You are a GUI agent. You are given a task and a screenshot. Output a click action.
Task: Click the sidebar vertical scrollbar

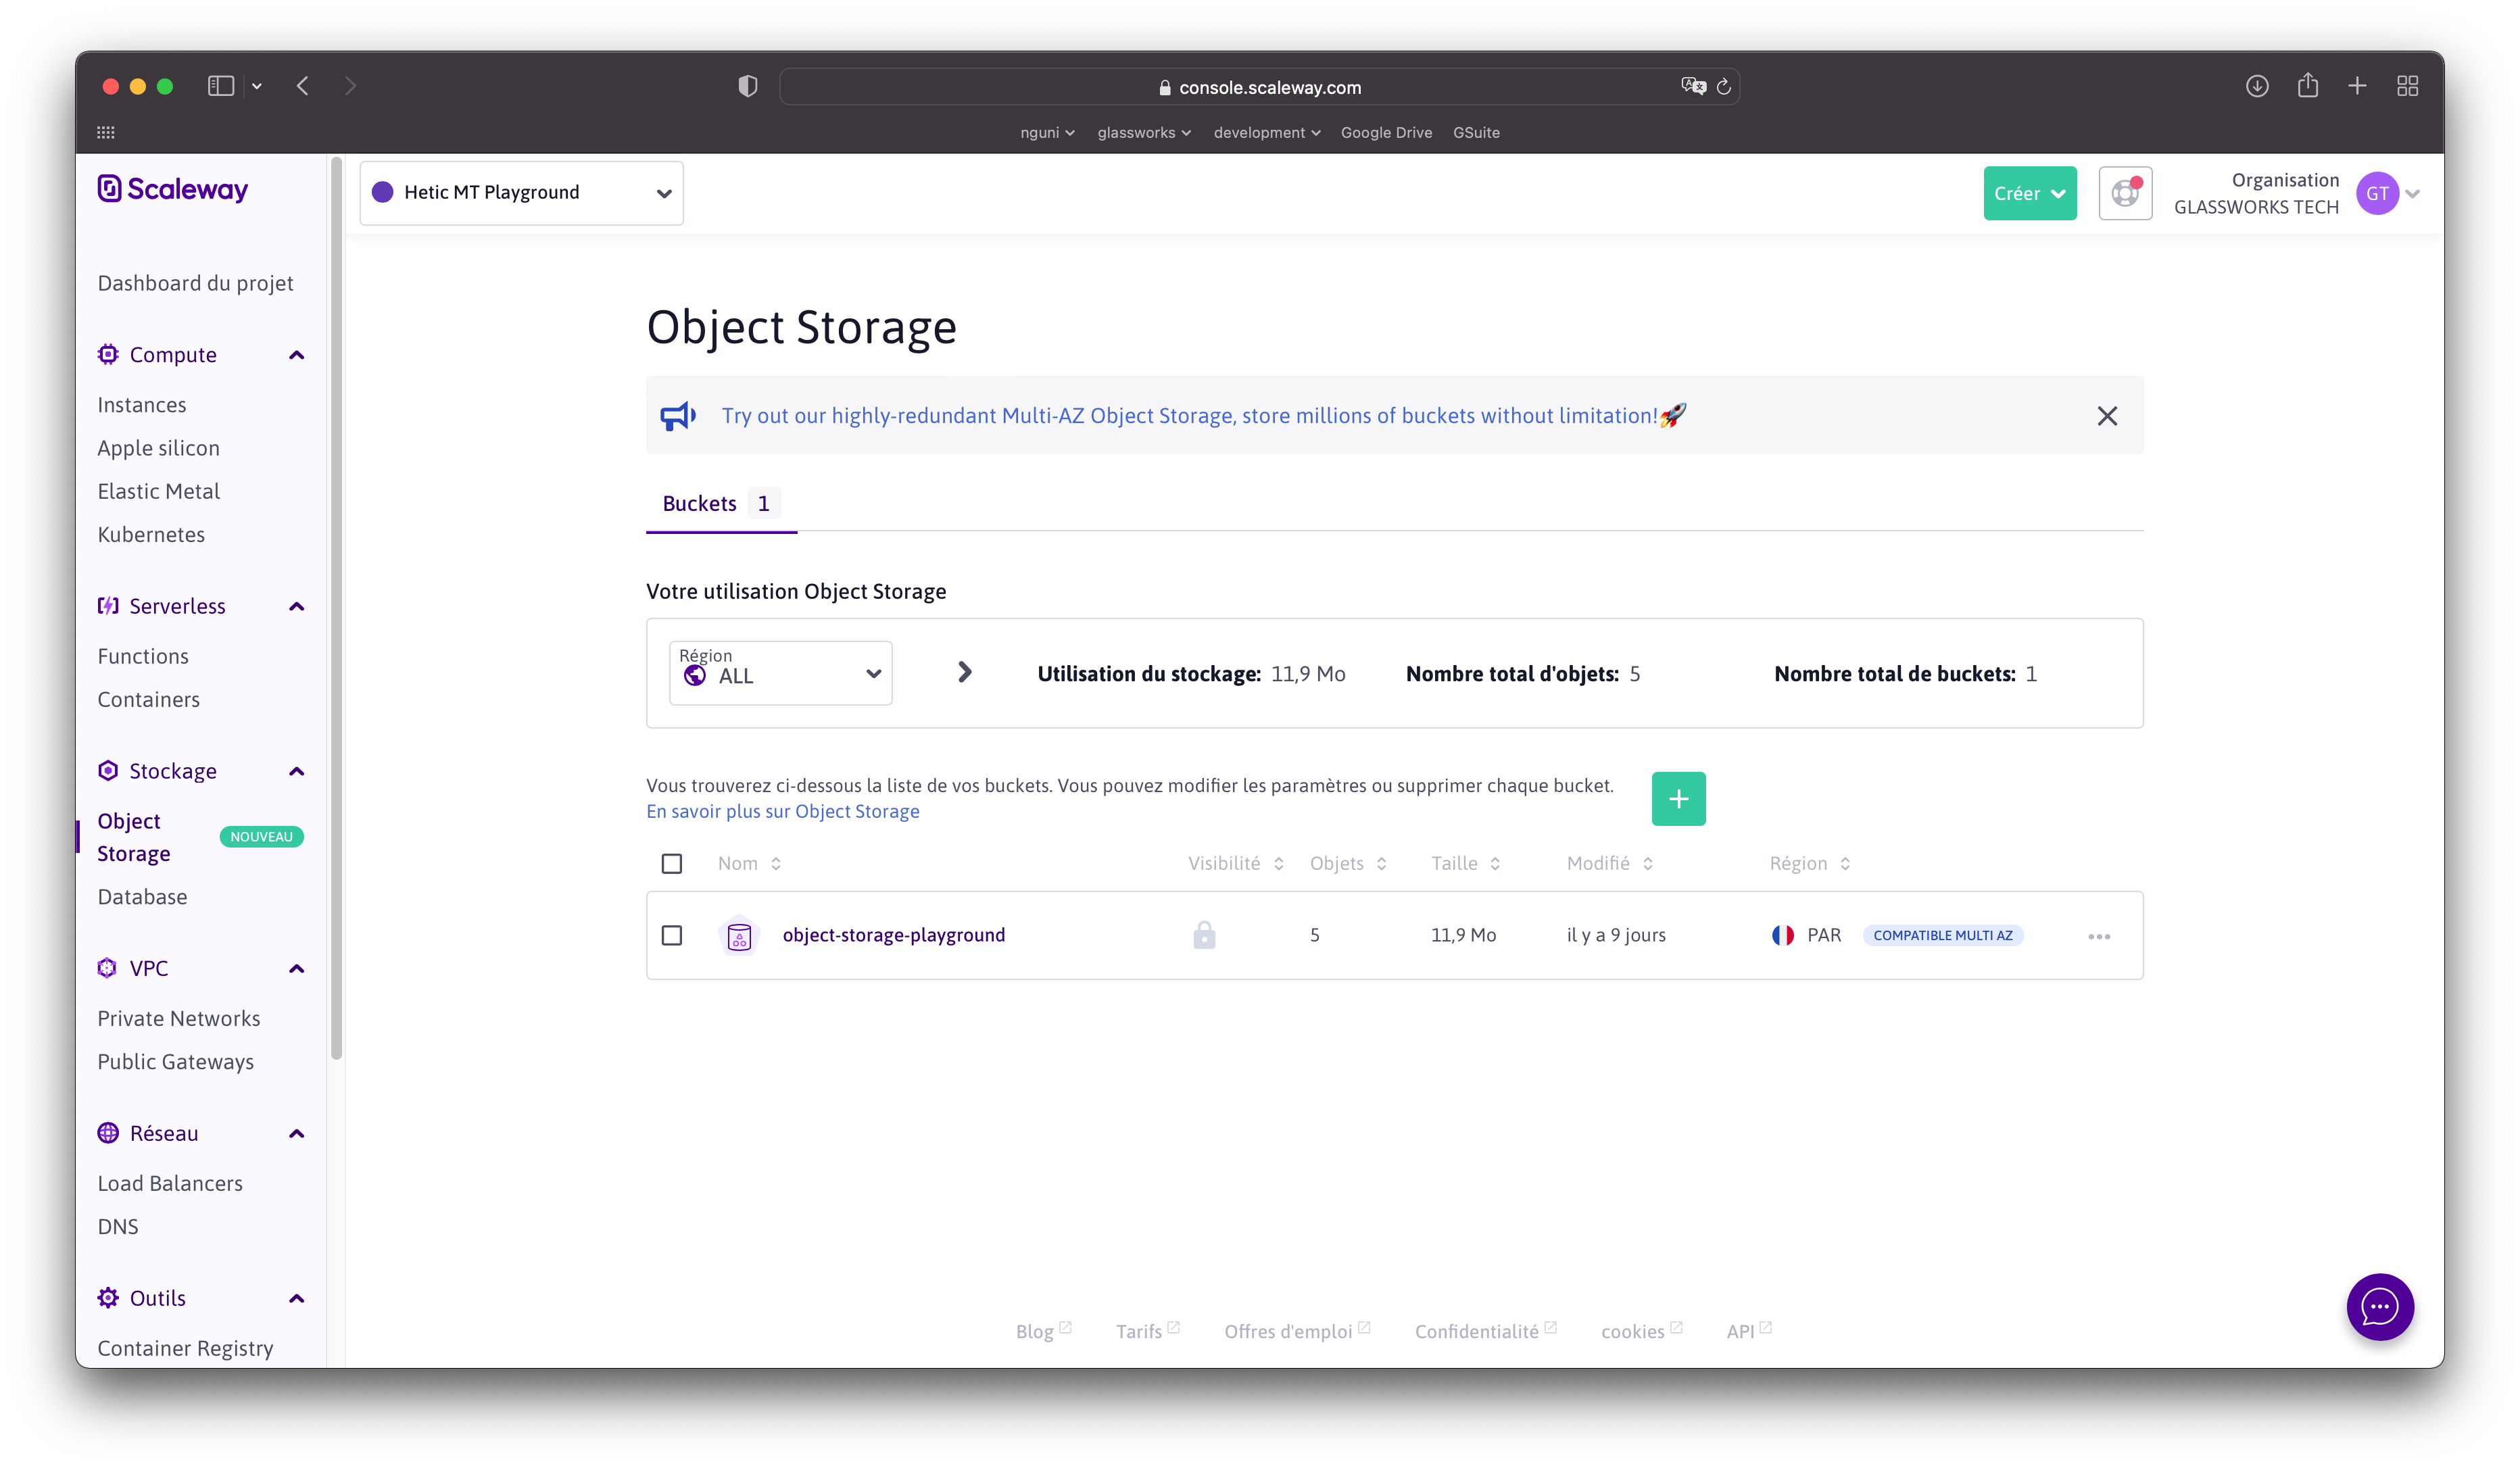(336, 608)
